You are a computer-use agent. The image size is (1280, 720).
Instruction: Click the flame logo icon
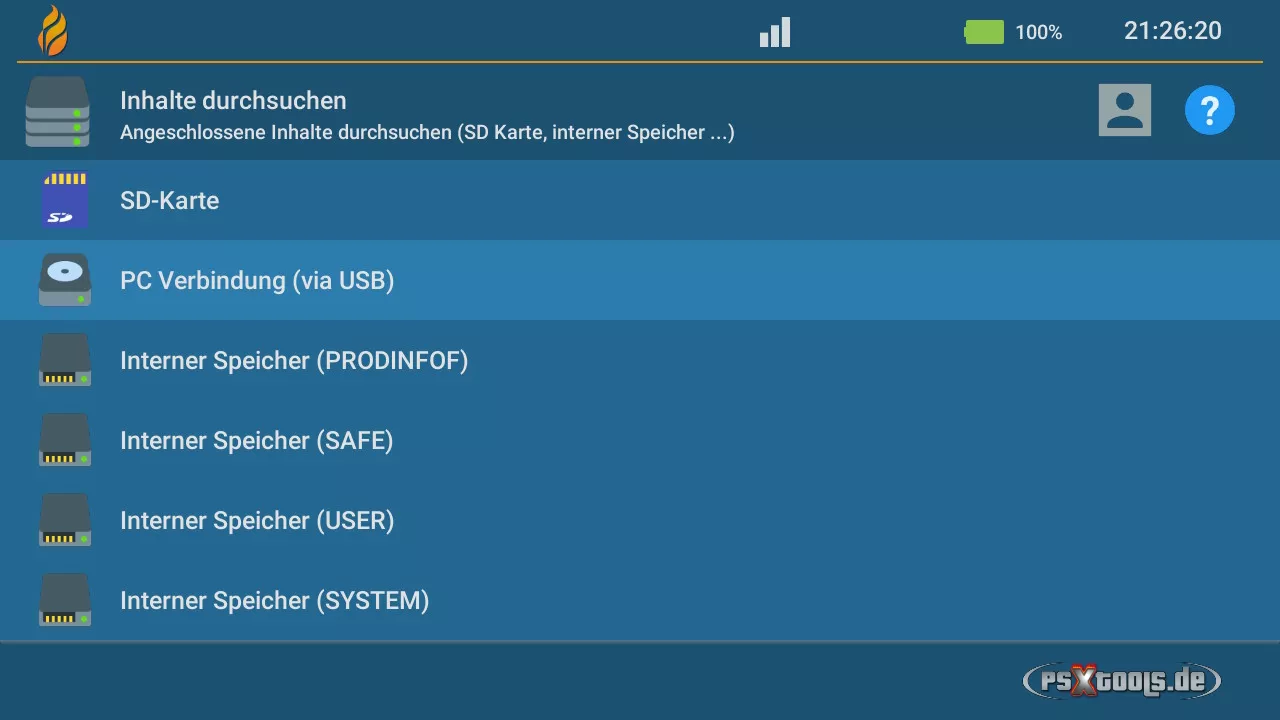[x=53, y=31]
